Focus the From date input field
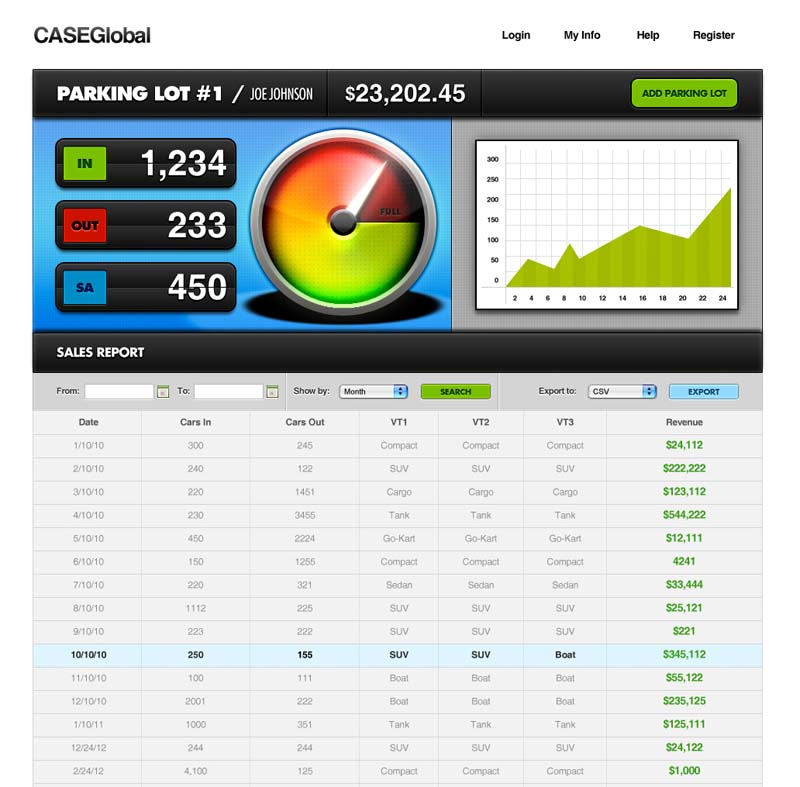The height and width of the screenshot is (787, 800). (119, 391)
